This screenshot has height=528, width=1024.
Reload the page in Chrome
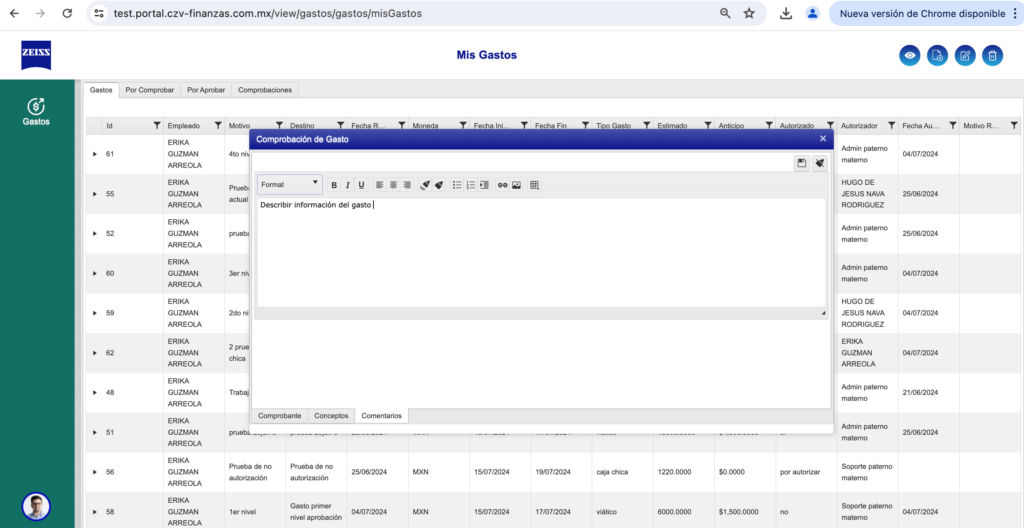(67, 13)
